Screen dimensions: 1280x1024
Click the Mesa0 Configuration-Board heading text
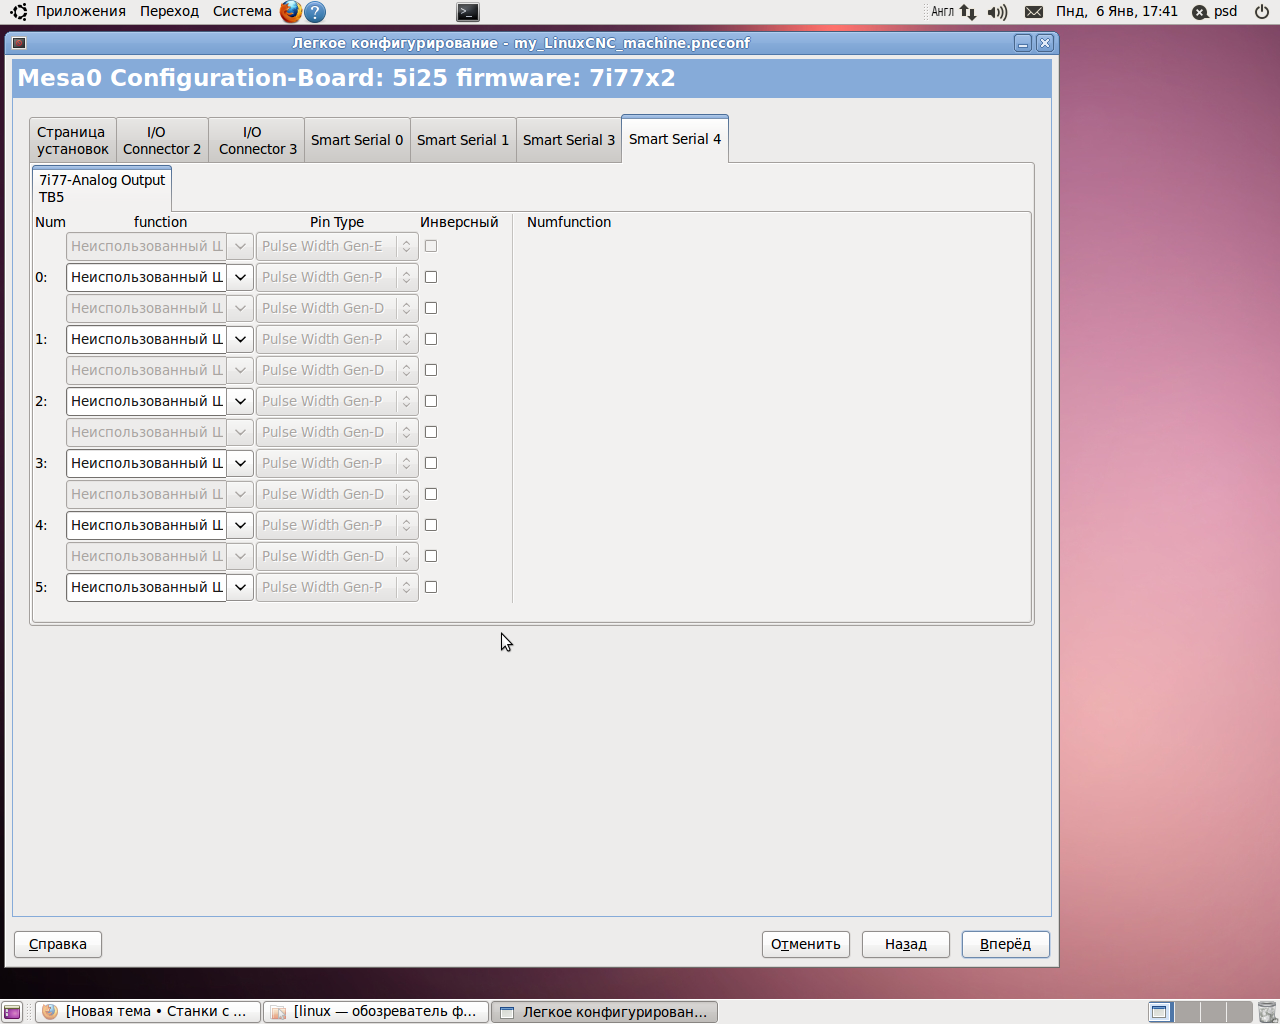346,78
